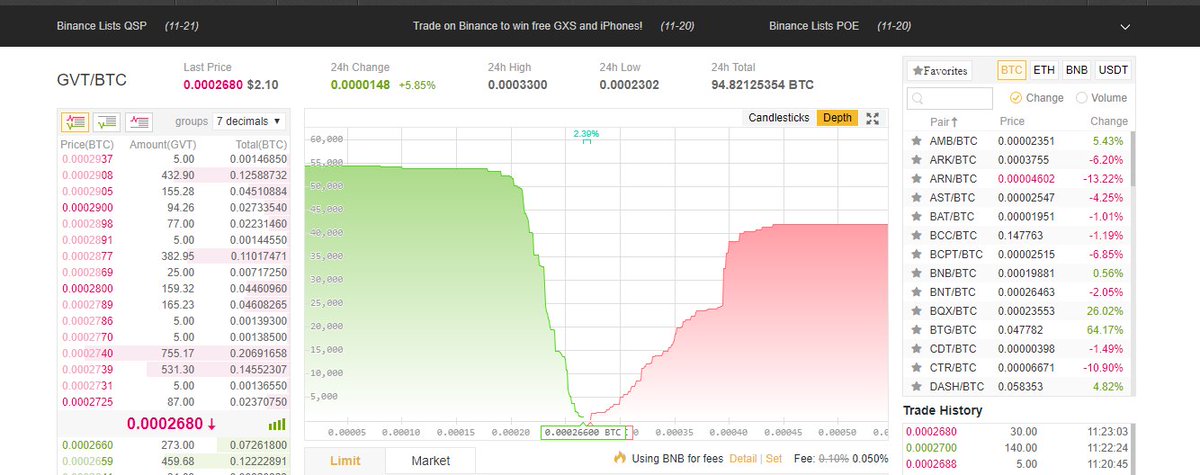This screenshot has height=475, width=1200.
Task: Open Binance Lists POE announcement
Action: tap(815, 25)
